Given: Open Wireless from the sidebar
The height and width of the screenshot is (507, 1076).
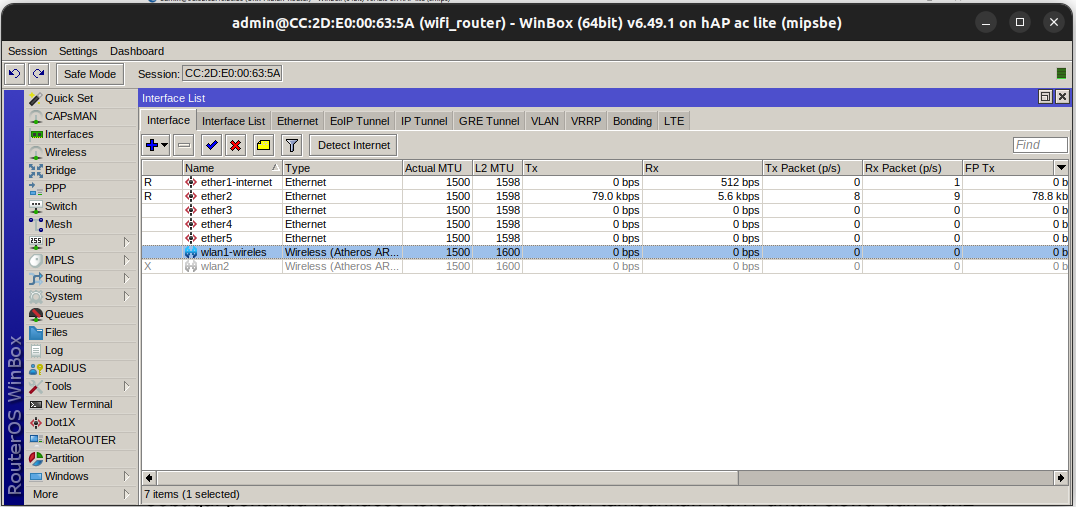Looking at the screenshot, I should point(65,152).
